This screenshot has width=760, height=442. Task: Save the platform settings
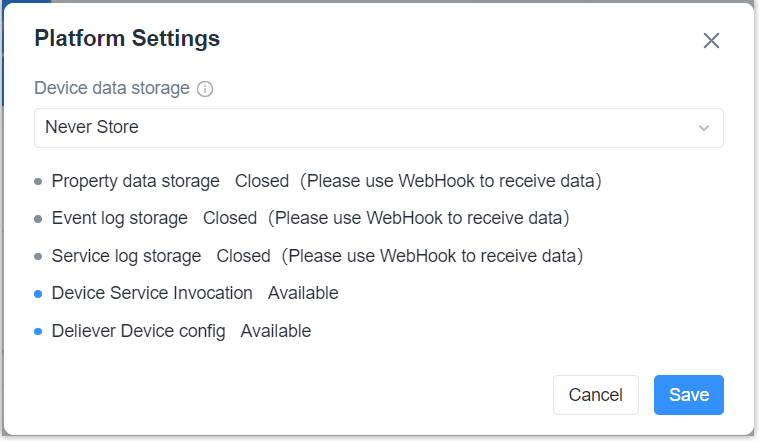coord(688,395)
